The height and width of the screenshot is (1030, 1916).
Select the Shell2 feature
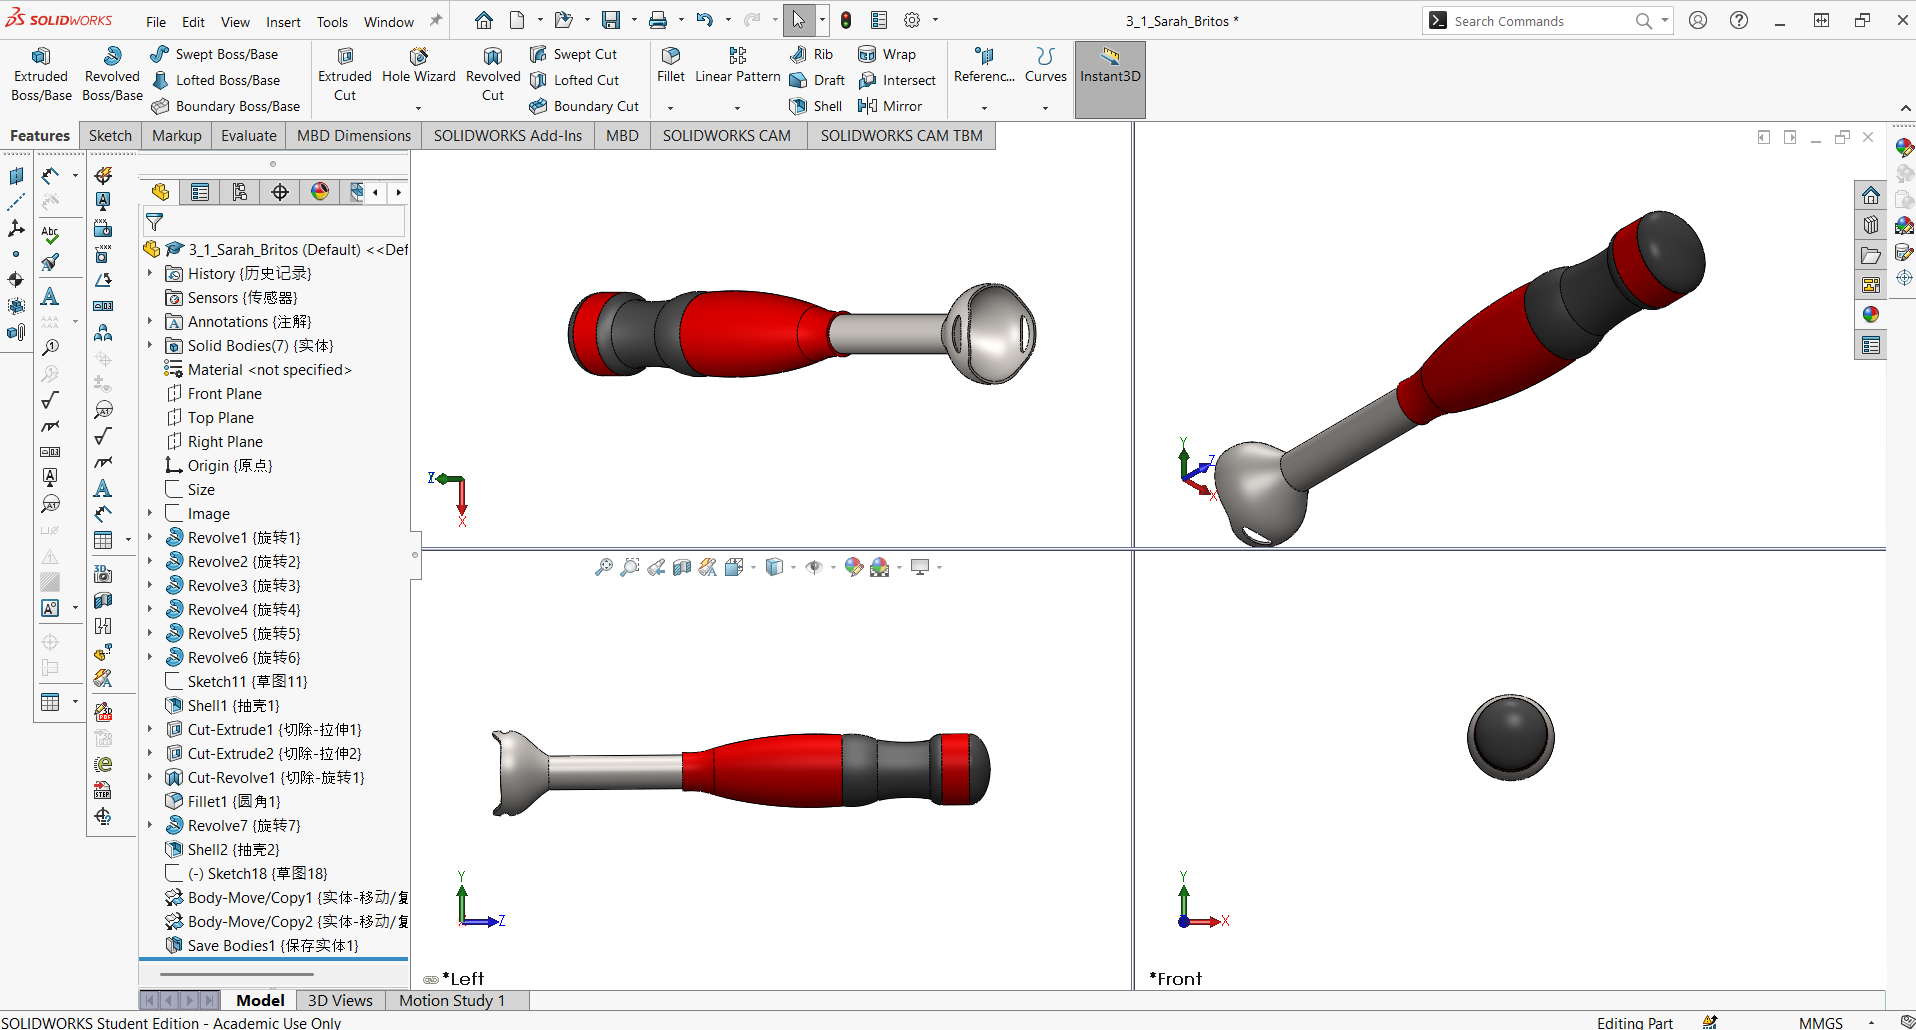(x=222, y=849)
